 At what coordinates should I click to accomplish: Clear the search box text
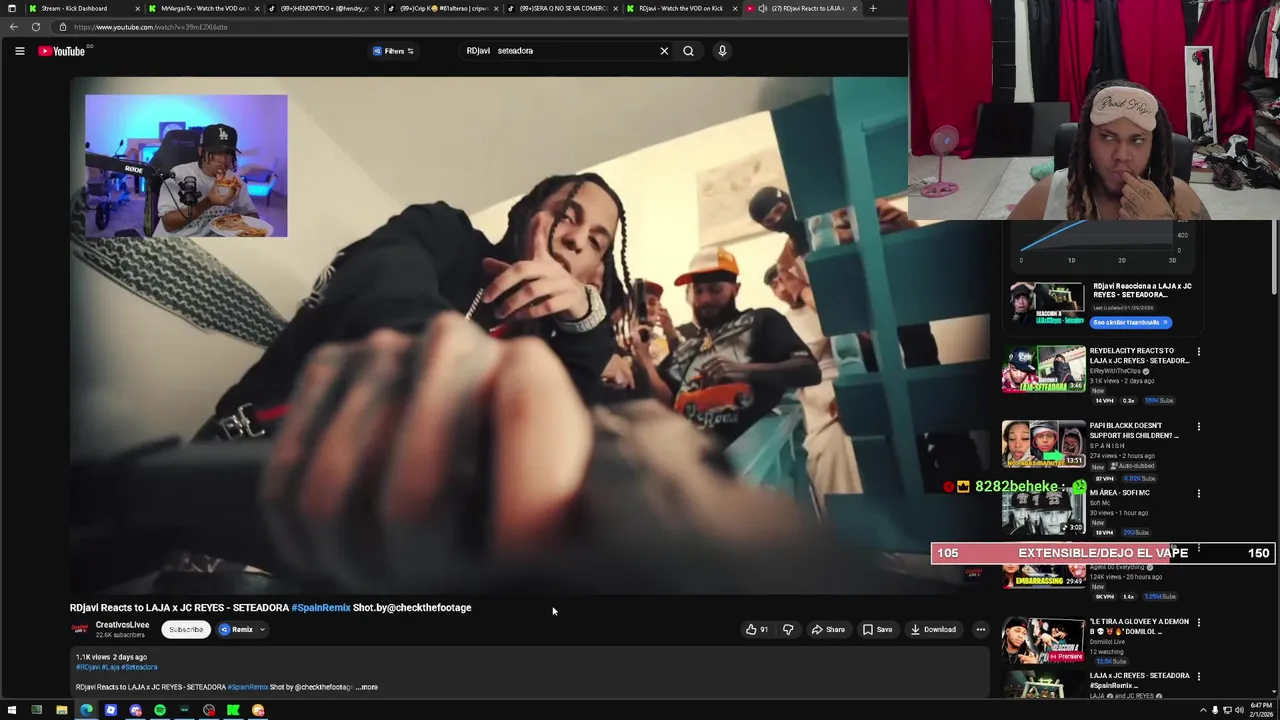[664, 51]
